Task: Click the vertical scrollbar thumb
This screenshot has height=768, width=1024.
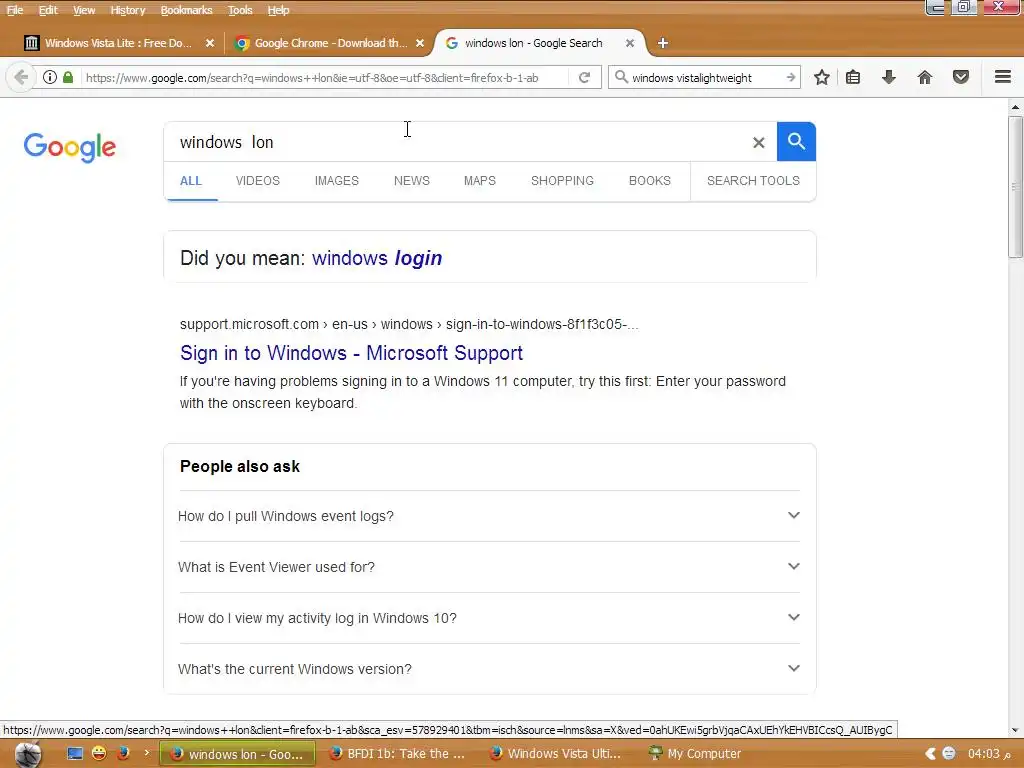Action: (1015, 187)
